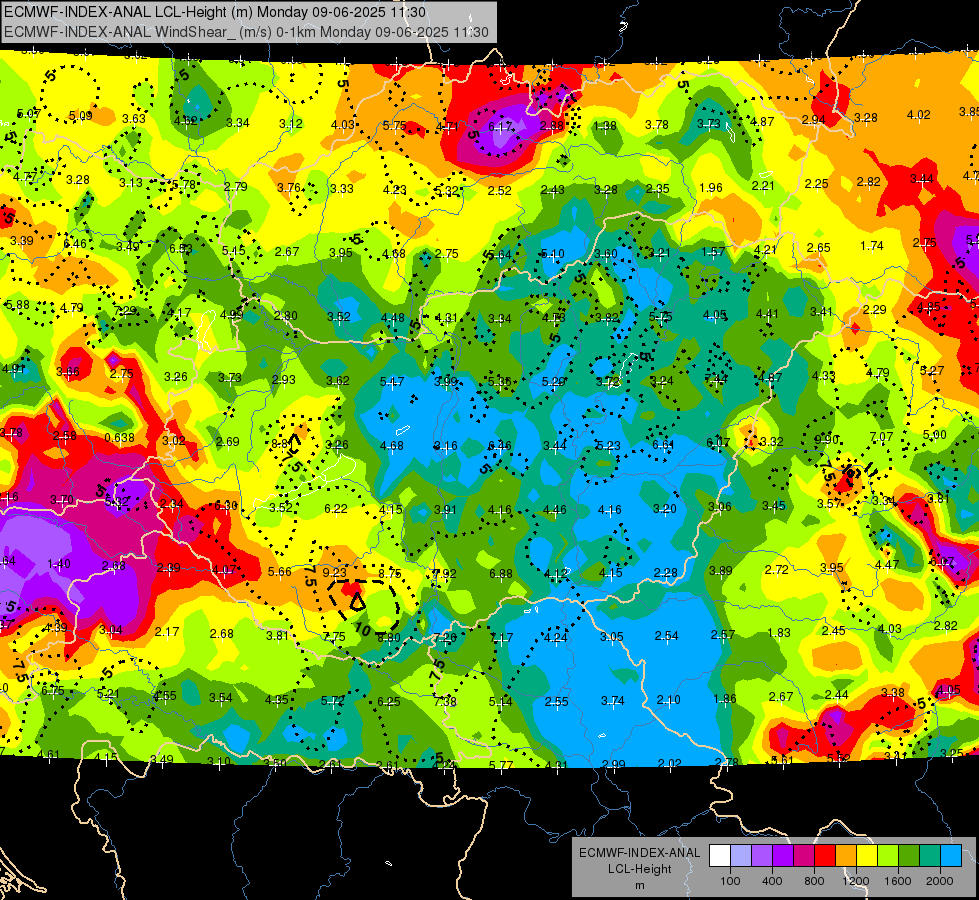Click the legend tick label 800

click(814, 881)
